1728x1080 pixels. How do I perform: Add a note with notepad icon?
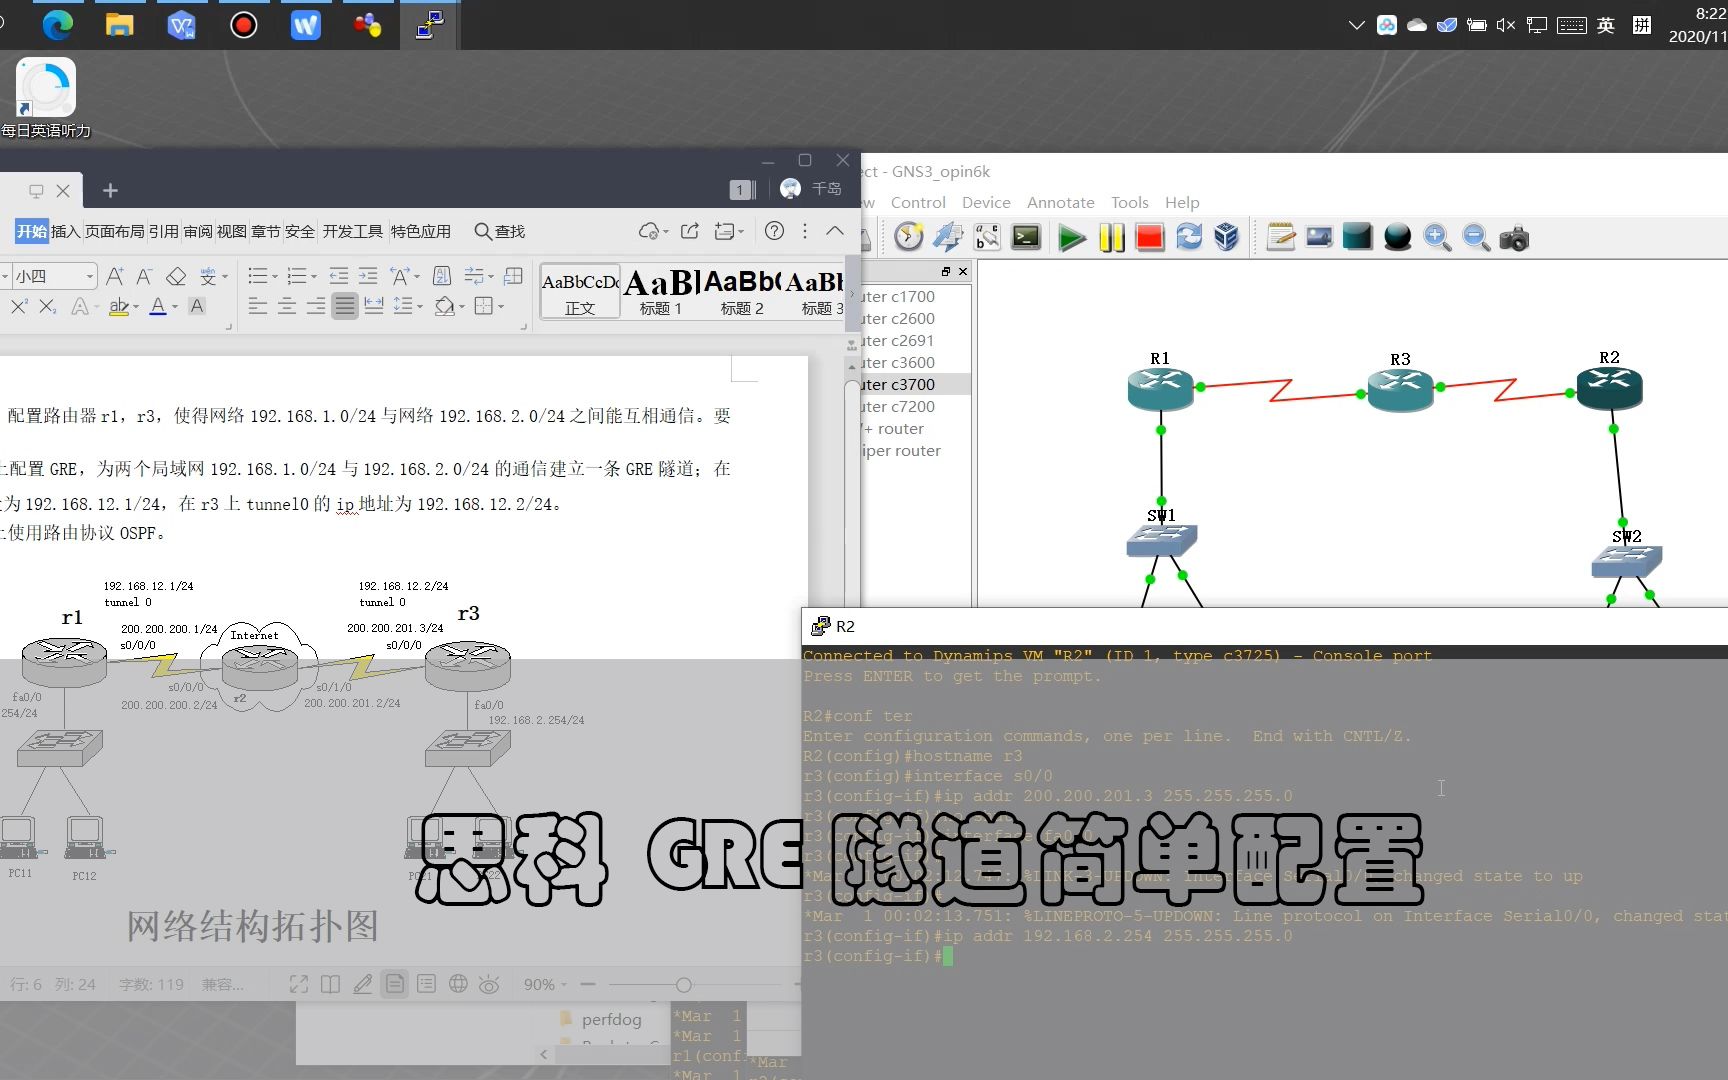pyautogui.click(x=1281, y=238)
